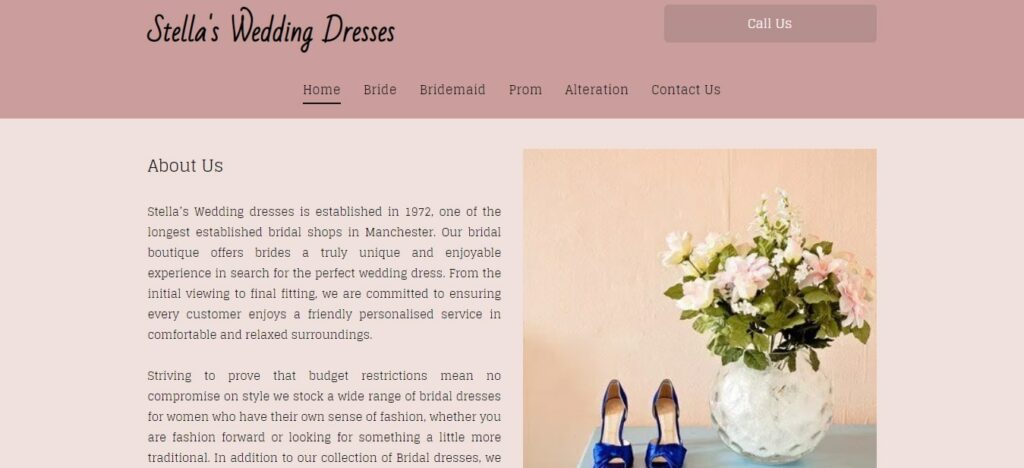
Task: Click the Stella's Wedding Dresses logo
Action: [x=270, y=29]
